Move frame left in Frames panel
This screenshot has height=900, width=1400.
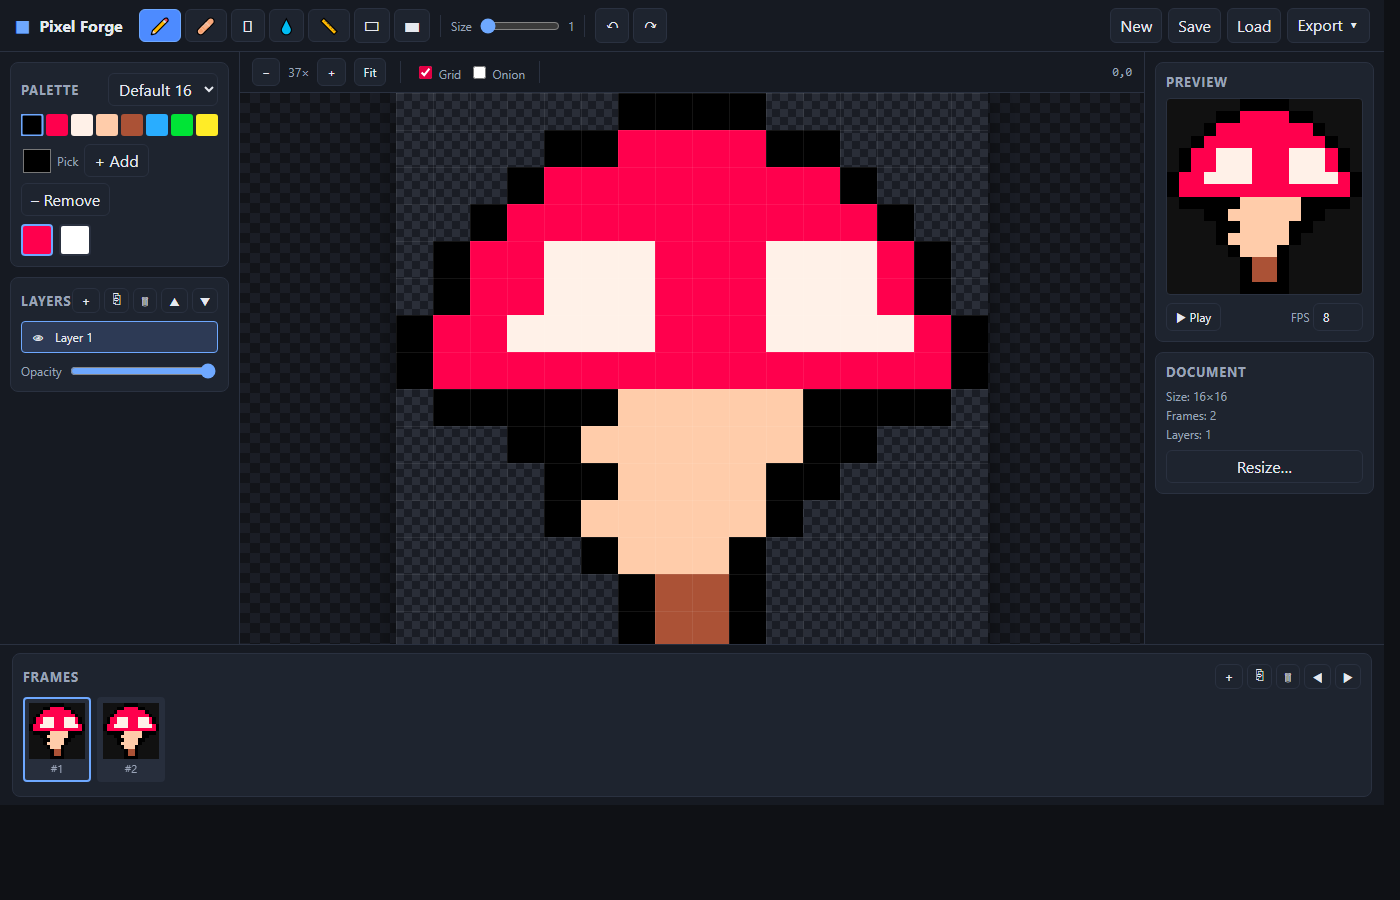tap(1318, 677)
